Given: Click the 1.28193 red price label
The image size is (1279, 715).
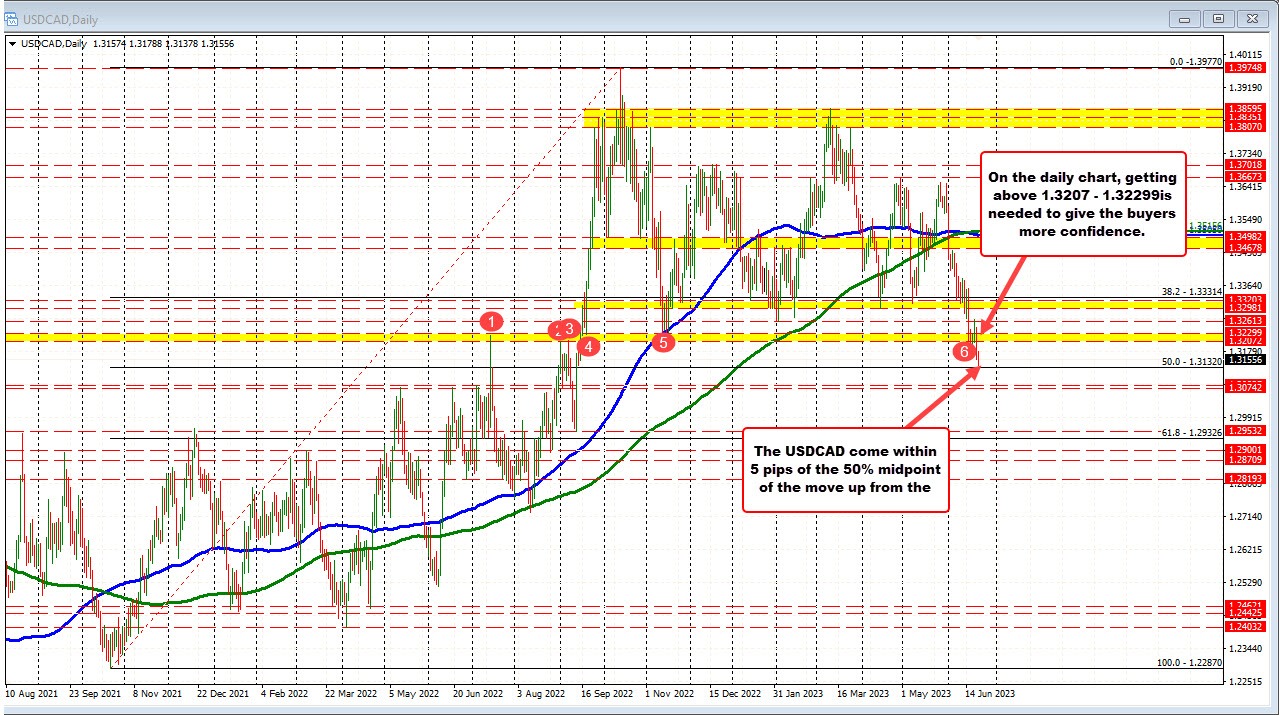Looking at the screenshot, I should [1248, 478].
